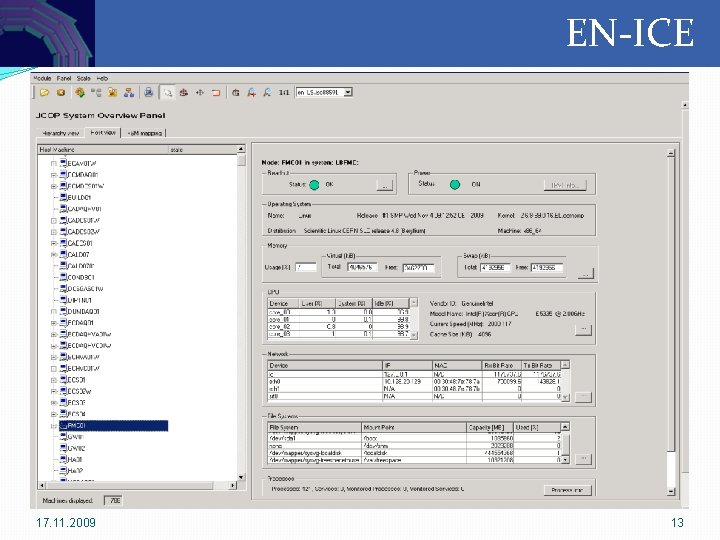Image resolution: width=720 pixels, height=540 pixels.
Task: Select the highlighted FMC01 machine row
Action: 113,426
